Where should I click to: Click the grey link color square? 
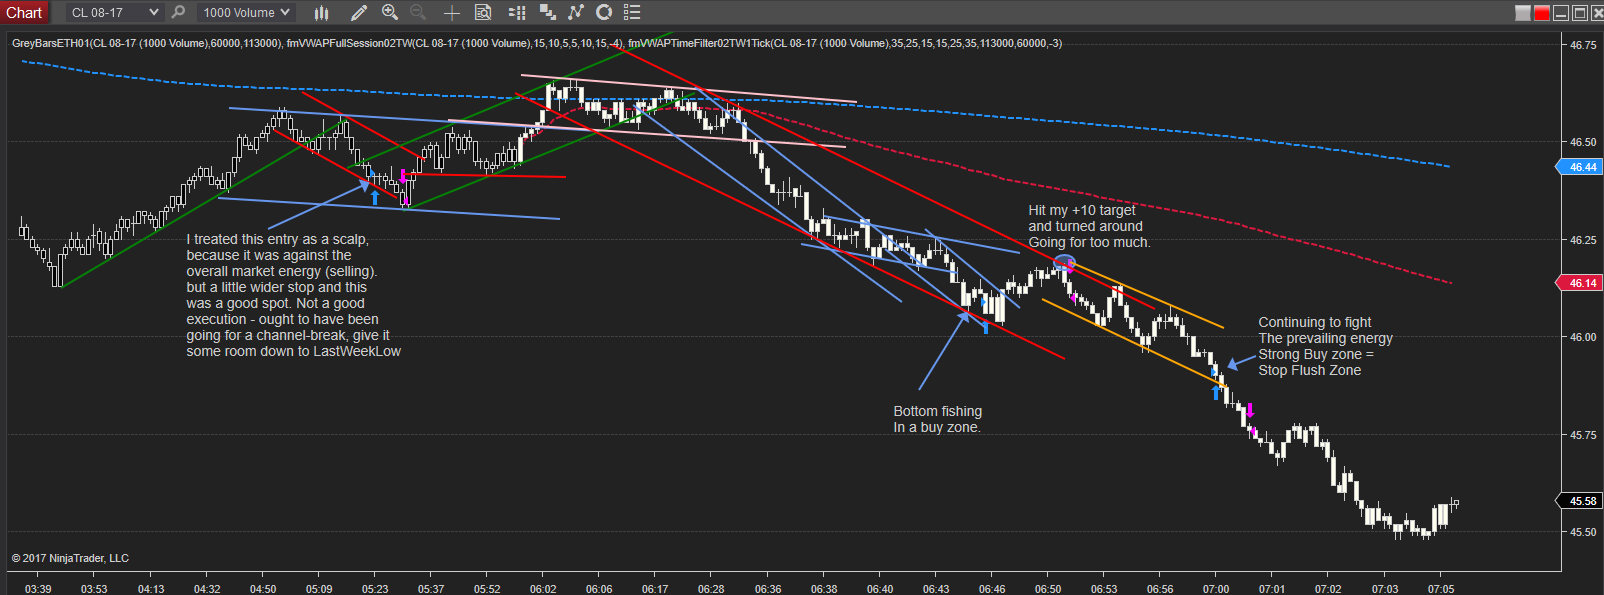(1523, 13)
